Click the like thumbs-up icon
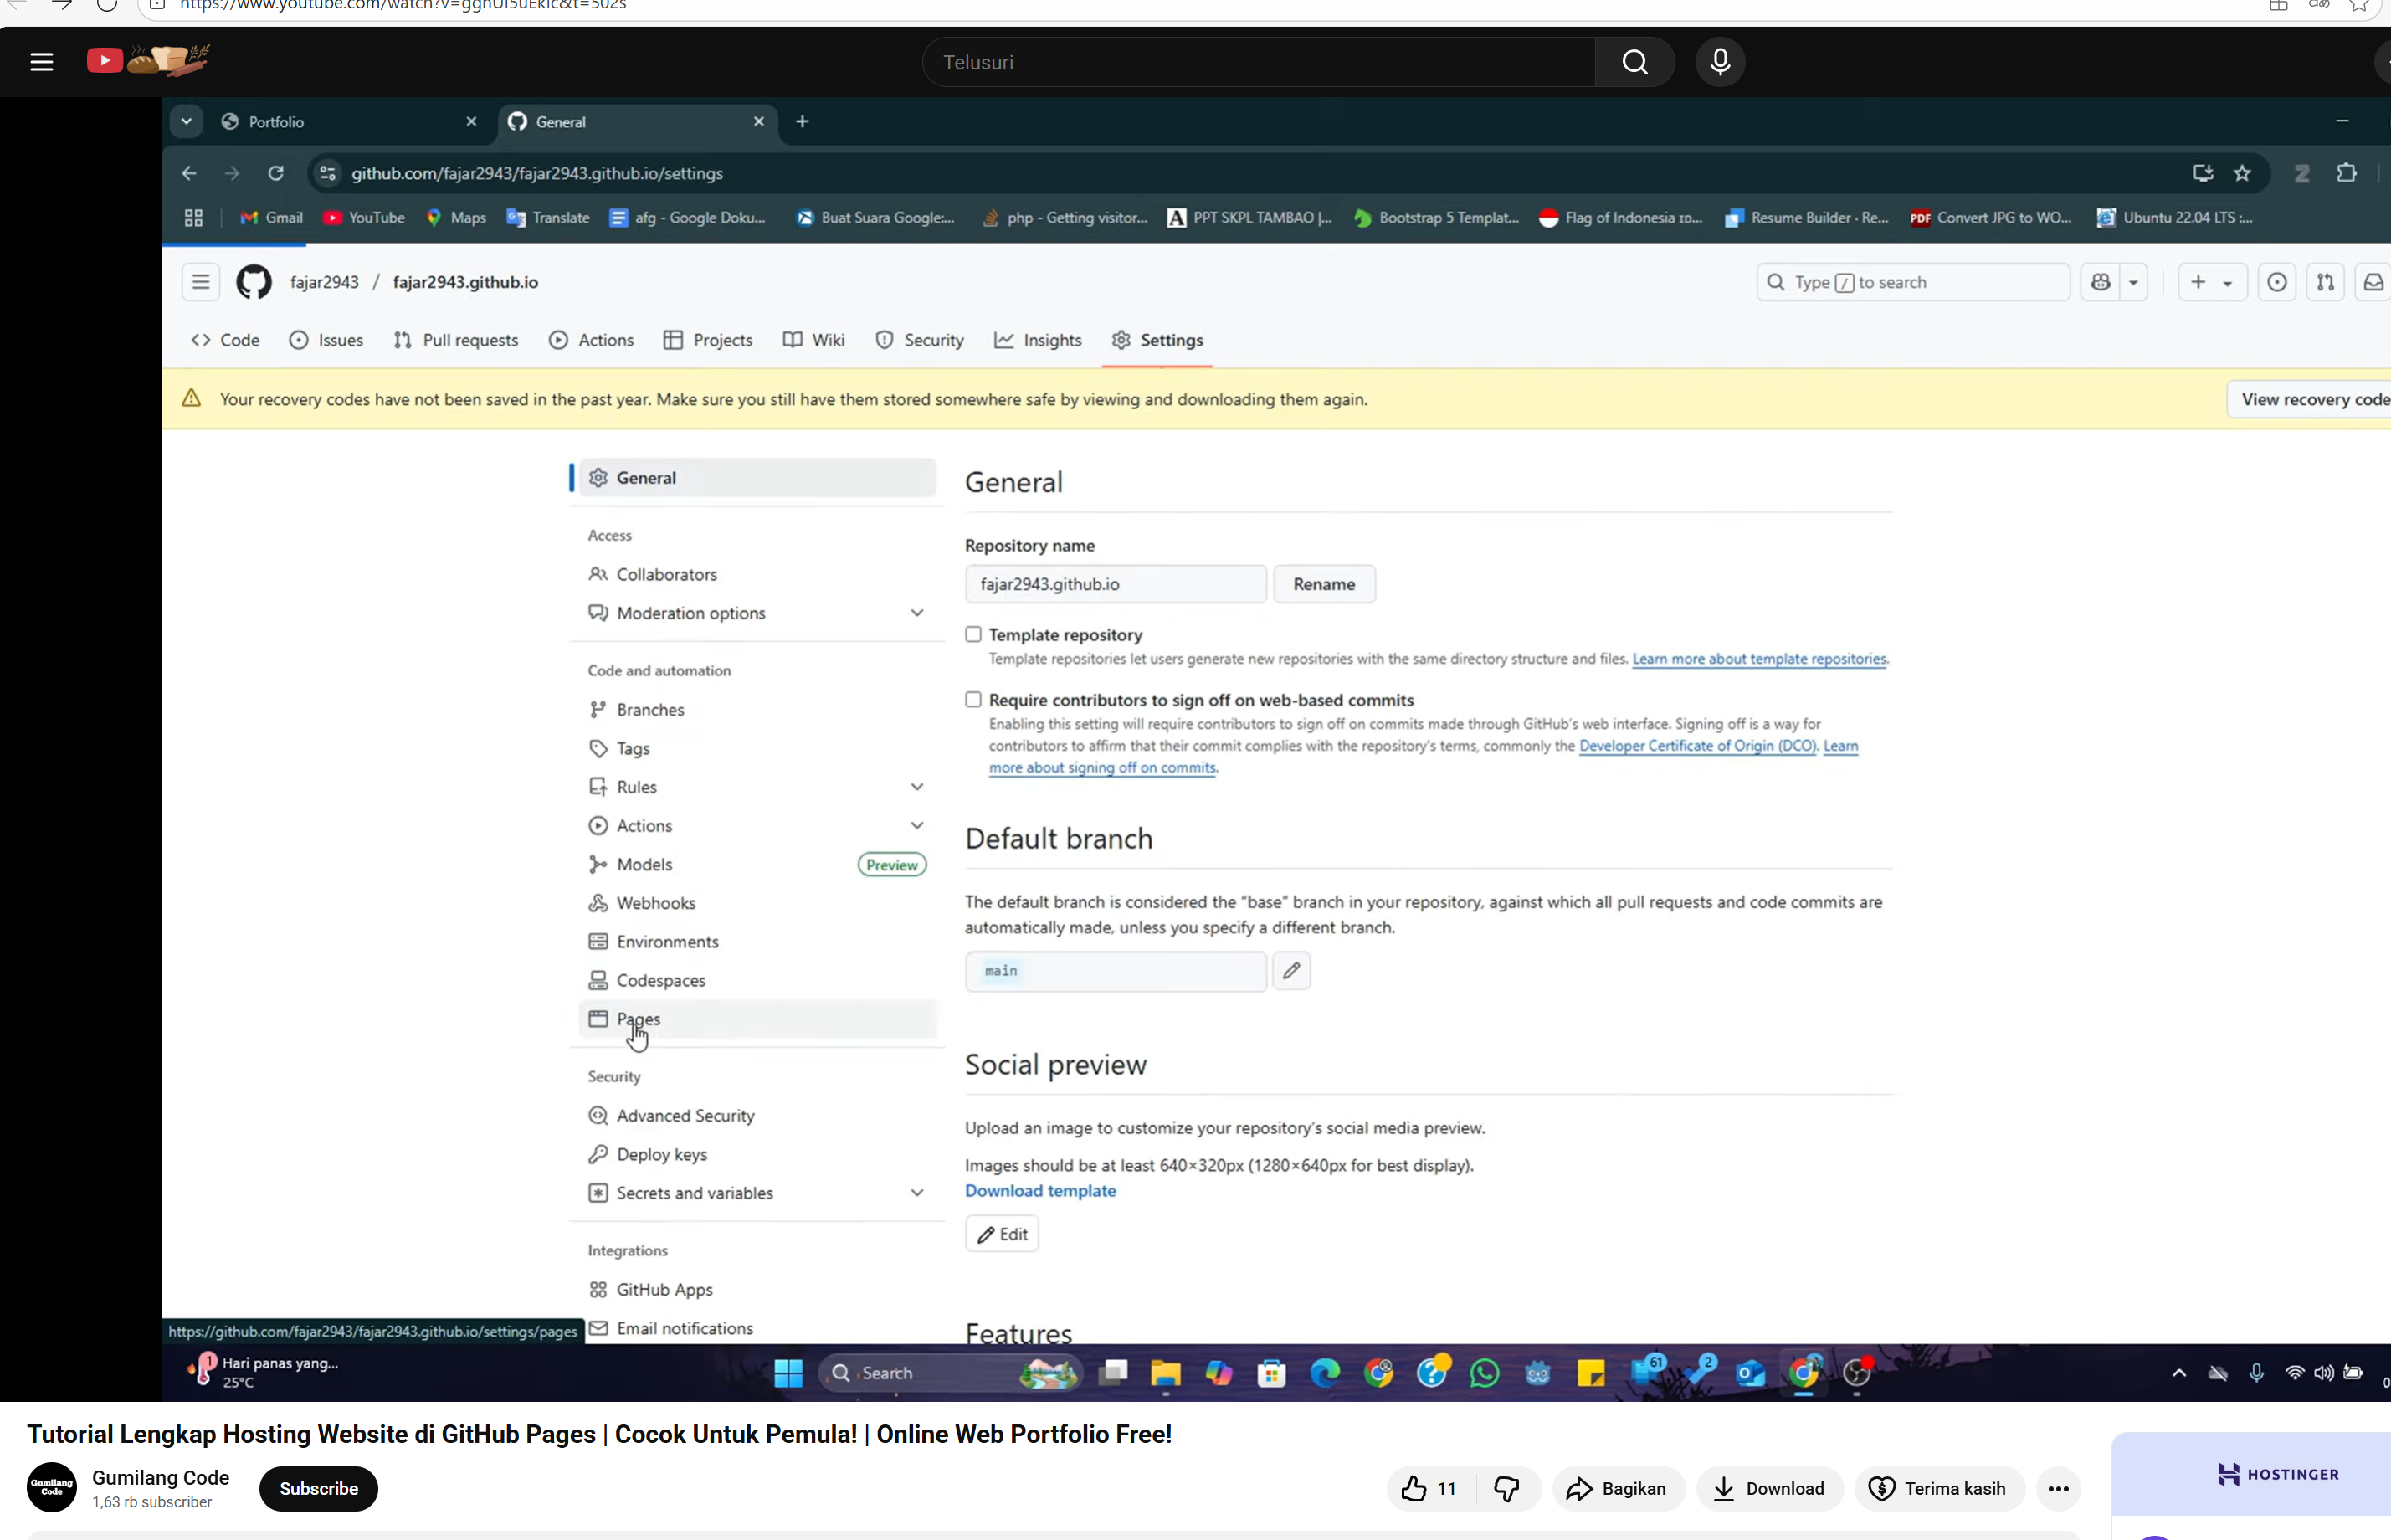The image size is (2391, 1540). (x=1413, y=1488)
